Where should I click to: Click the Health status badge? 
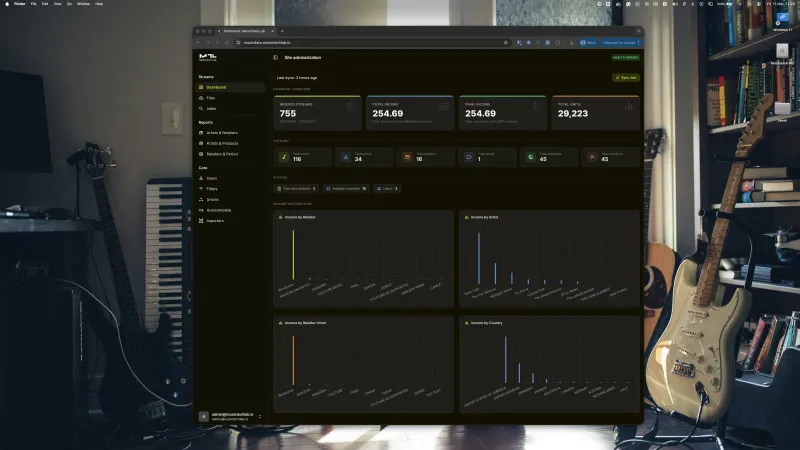tap(626, 58)
